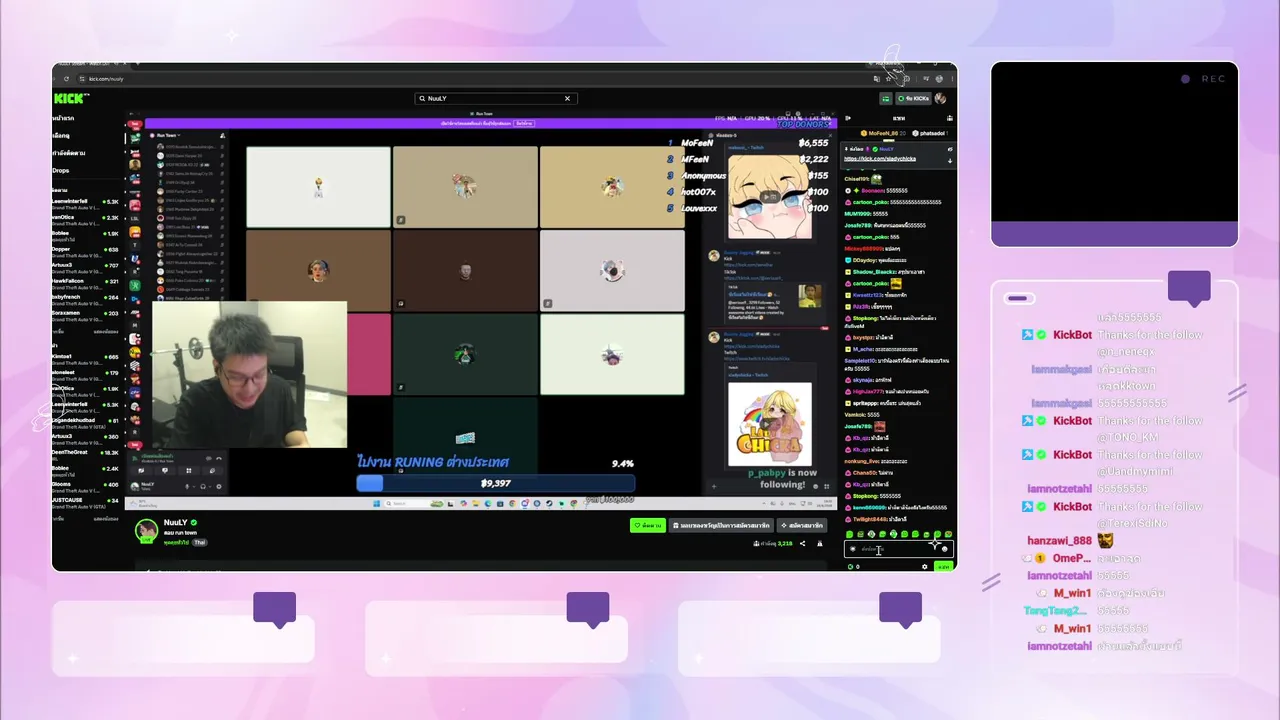Click the Thai language tag

[x=199, y=542]
